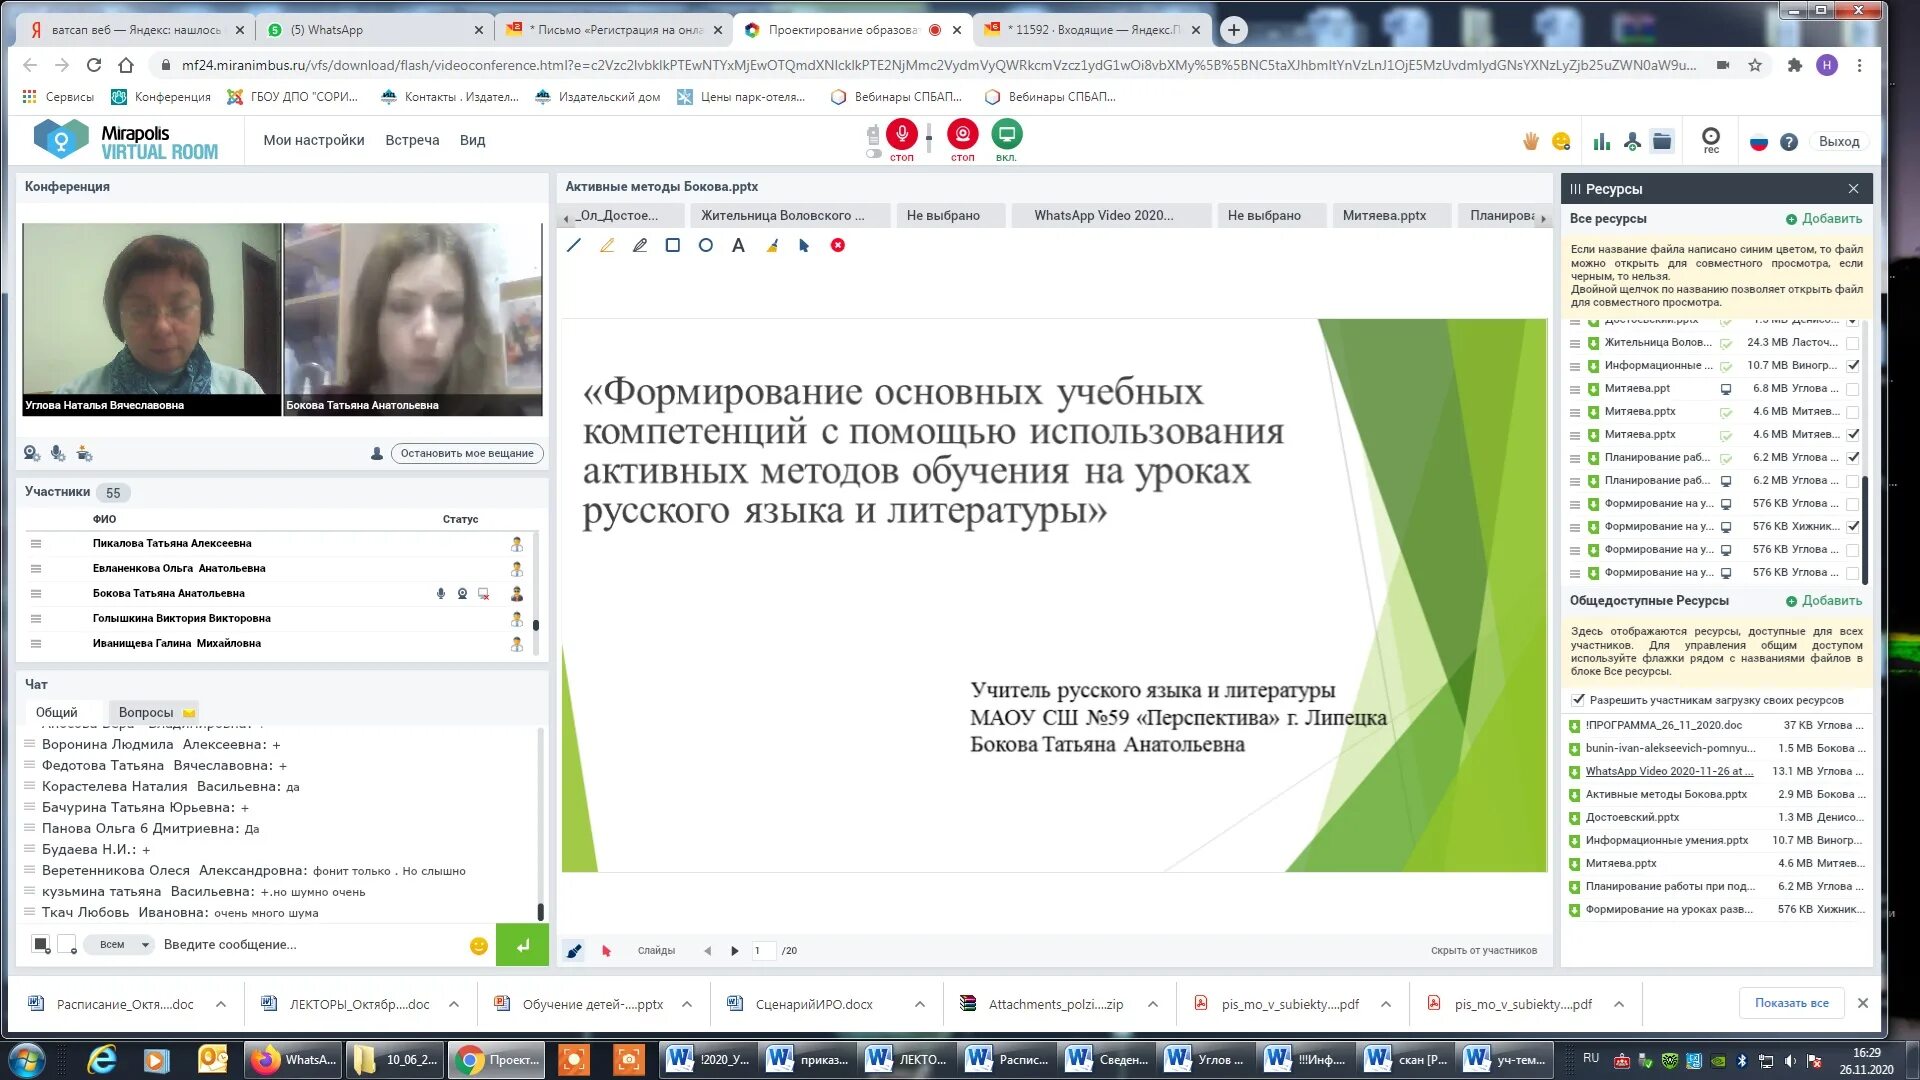This screenshot has height=1080, width=1920.
Task: Click the red delete annotations icon
Action: [x=838, y=245]
